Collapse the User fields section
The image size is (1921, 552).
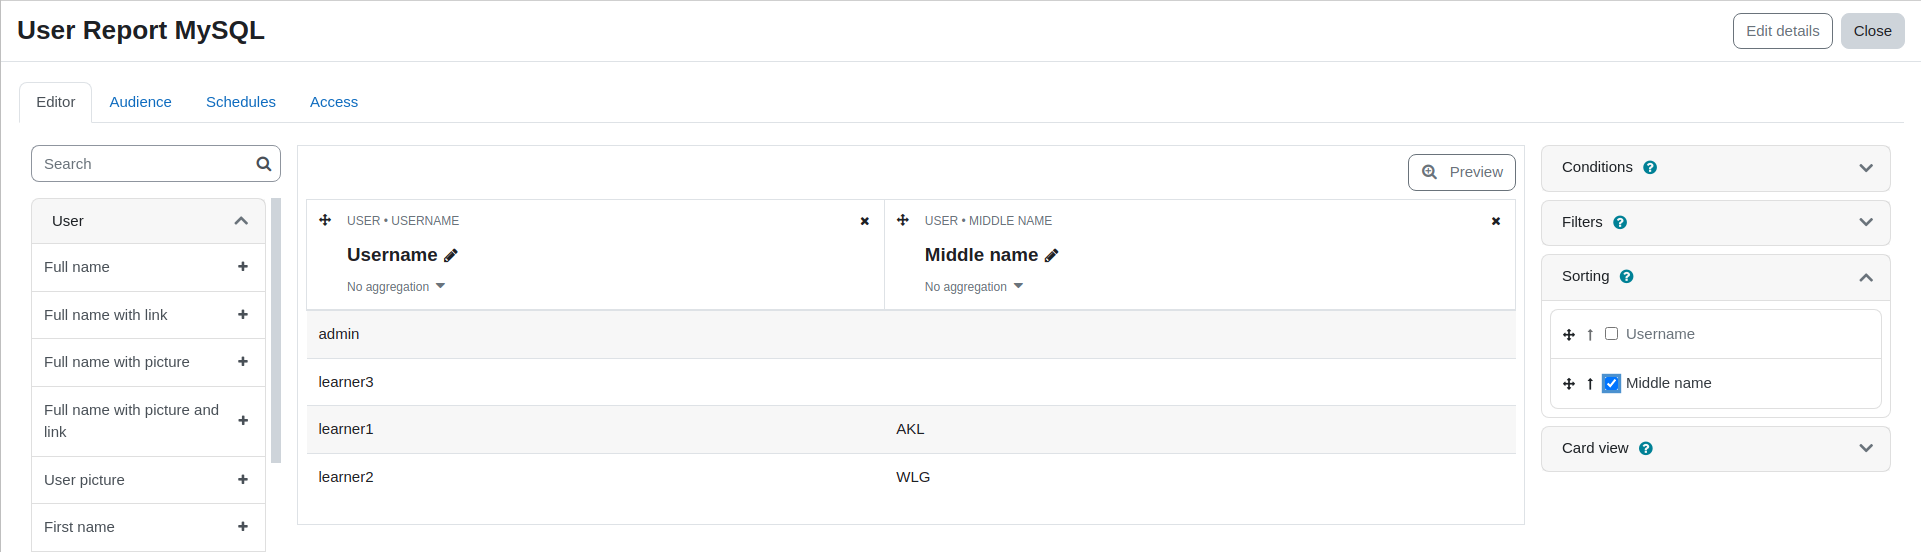[x=149, y=221]
